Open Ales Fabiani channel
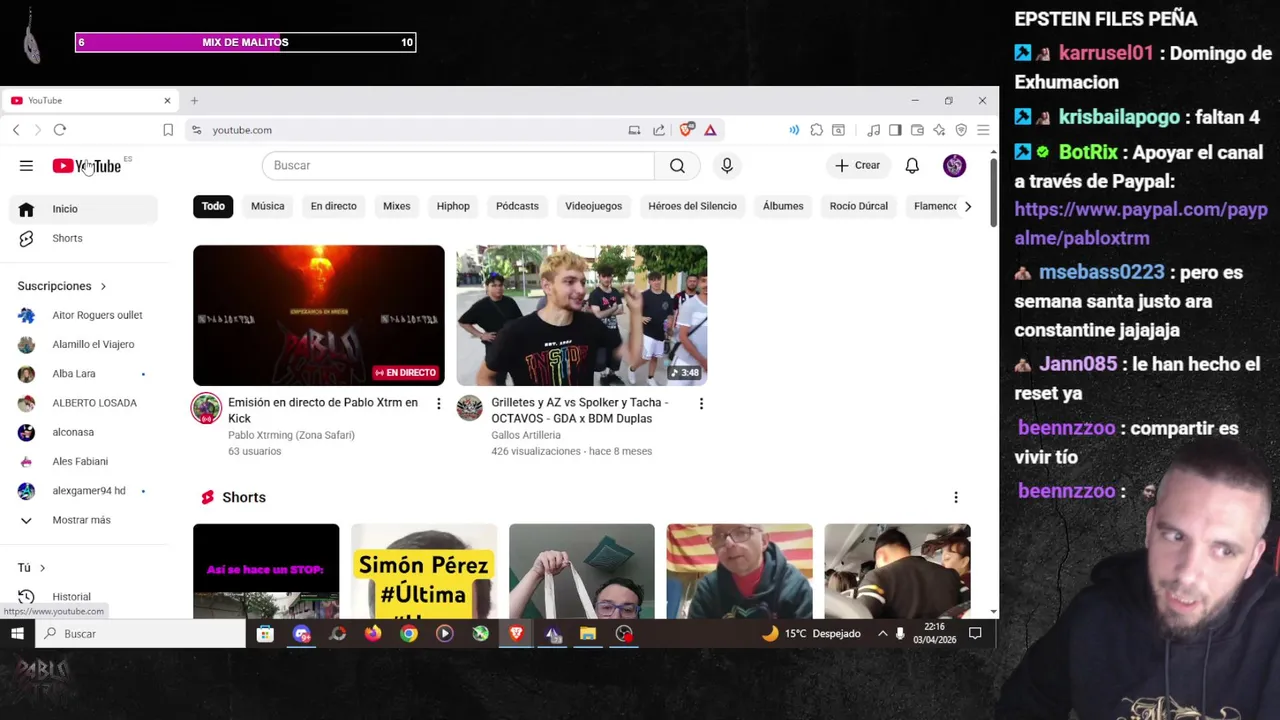Screen dimensions: 1280x720 click(84, 462)
